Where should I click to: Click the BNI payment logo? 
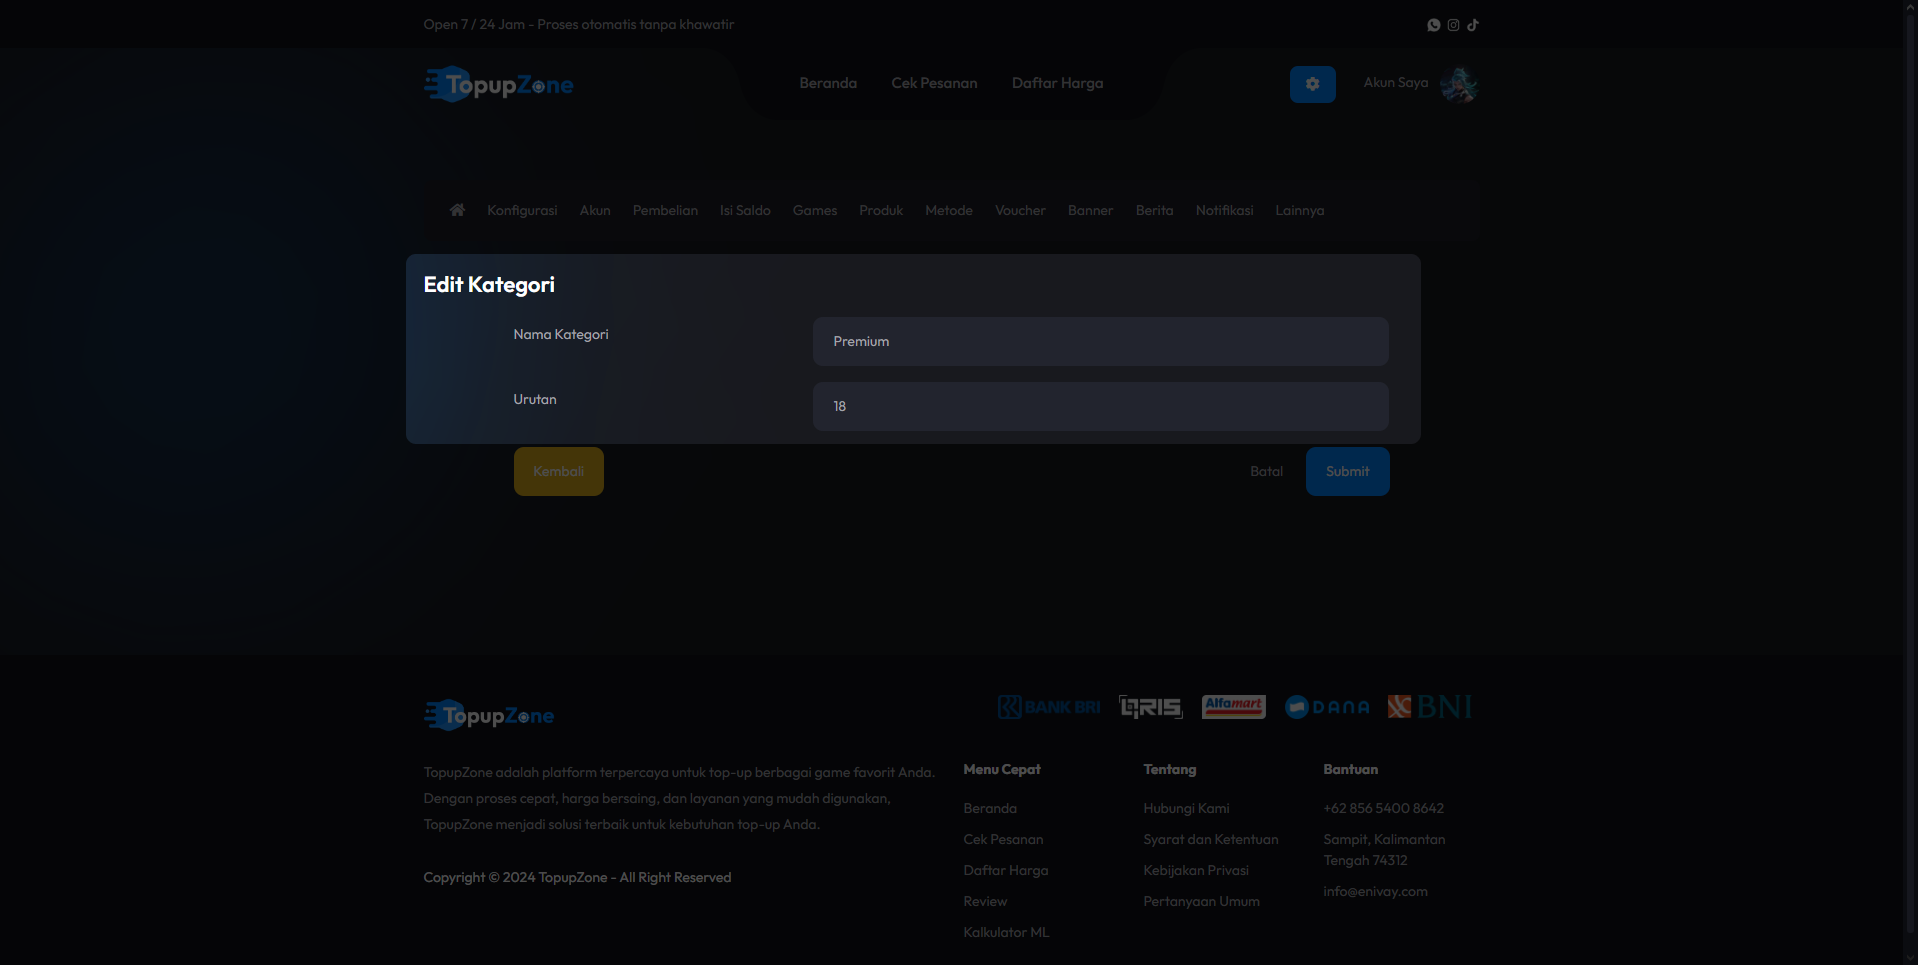point(1430,707)
